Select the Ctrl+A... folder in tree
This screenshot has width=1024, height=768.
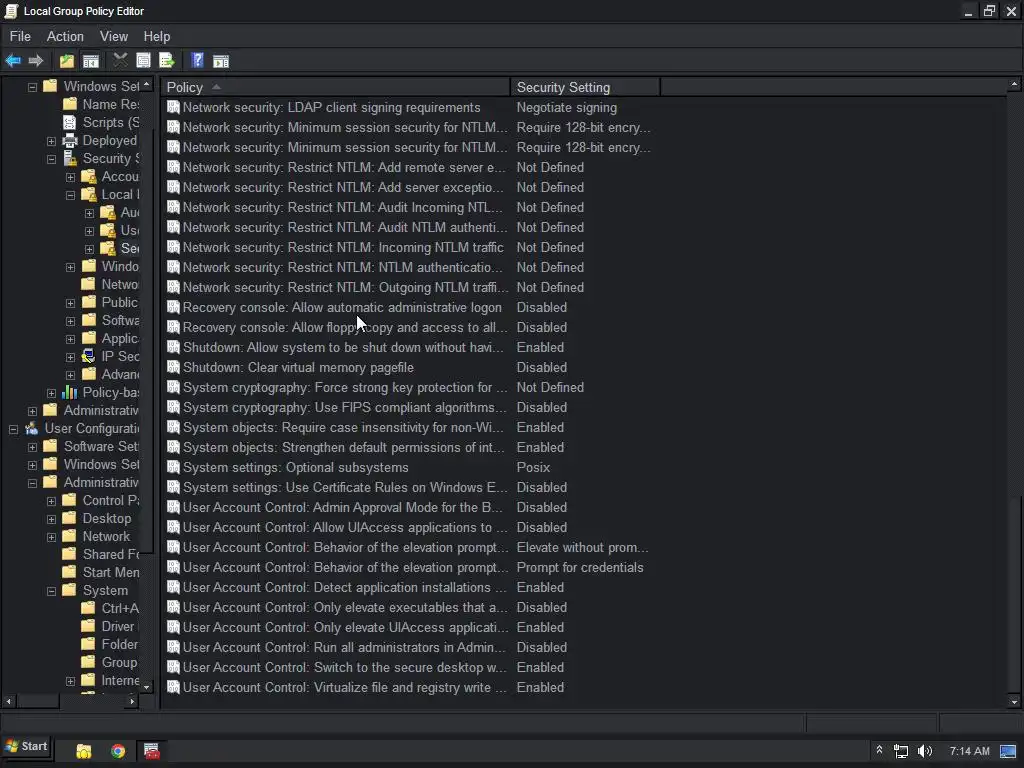click(120, 609)
